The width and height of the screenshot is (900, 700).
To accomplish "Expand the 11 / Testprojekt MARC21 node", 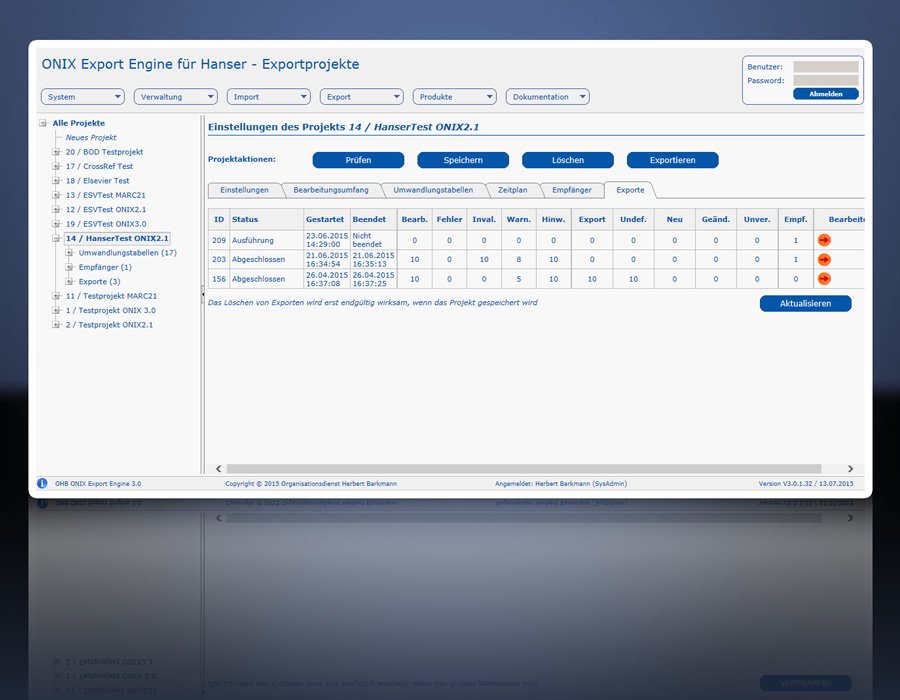I will pos(56,295).
